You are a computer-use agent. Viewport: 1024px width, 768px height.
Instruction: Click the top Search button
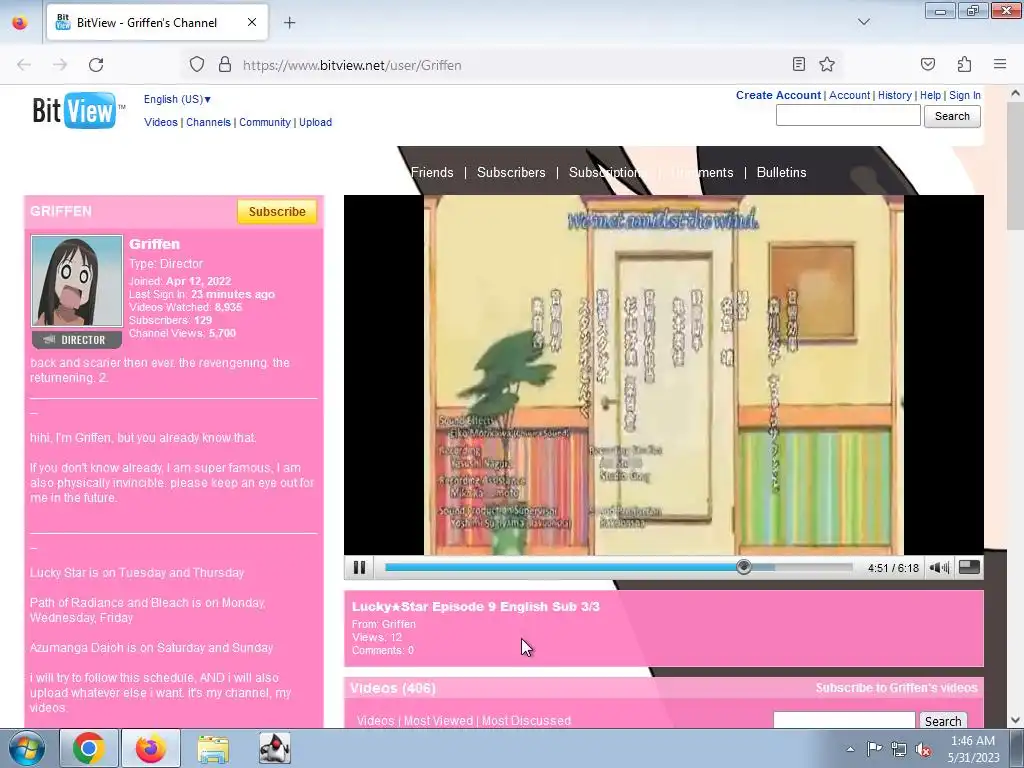pos(952,116)
